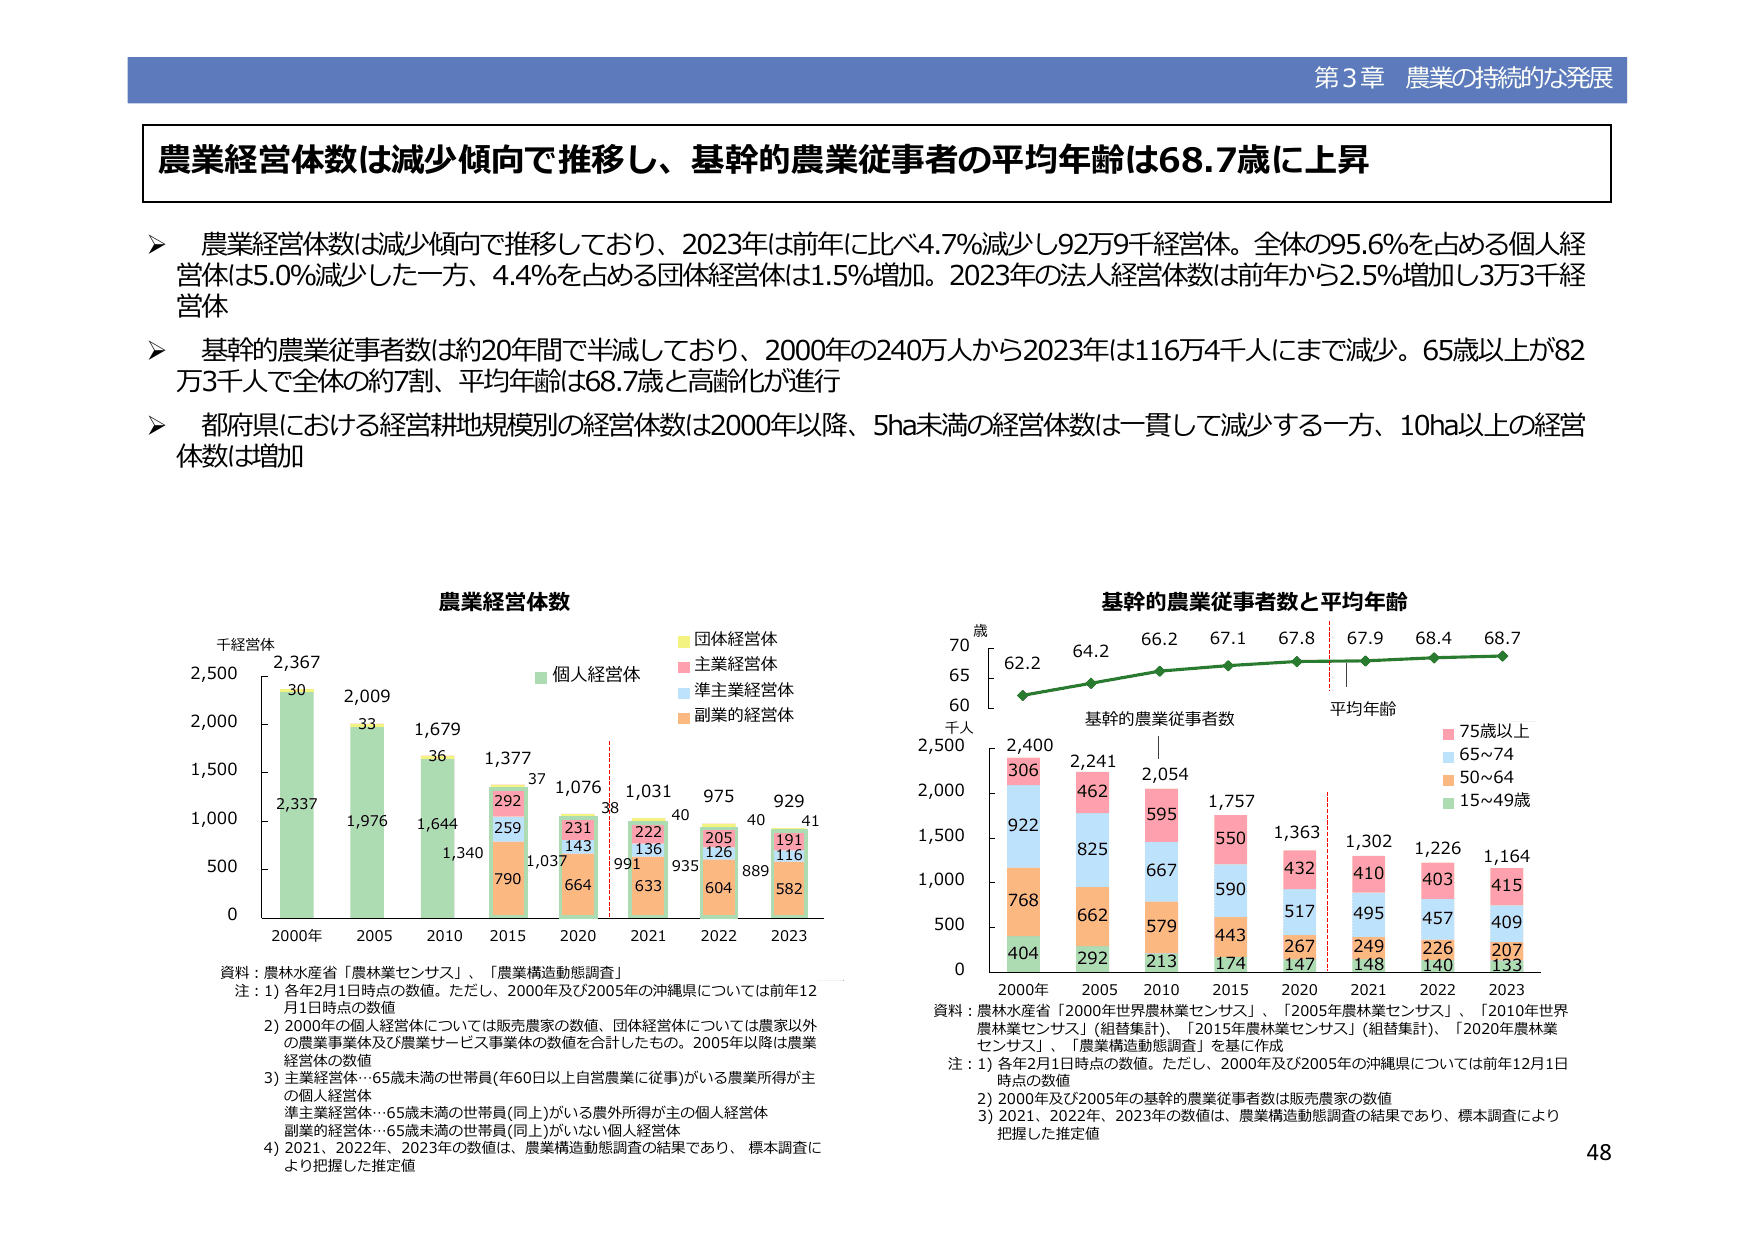Select the 準主業経営体 blue legend marker
Image resolution: width=1755 pixels, height=1241 pixels.
[686, 691]
